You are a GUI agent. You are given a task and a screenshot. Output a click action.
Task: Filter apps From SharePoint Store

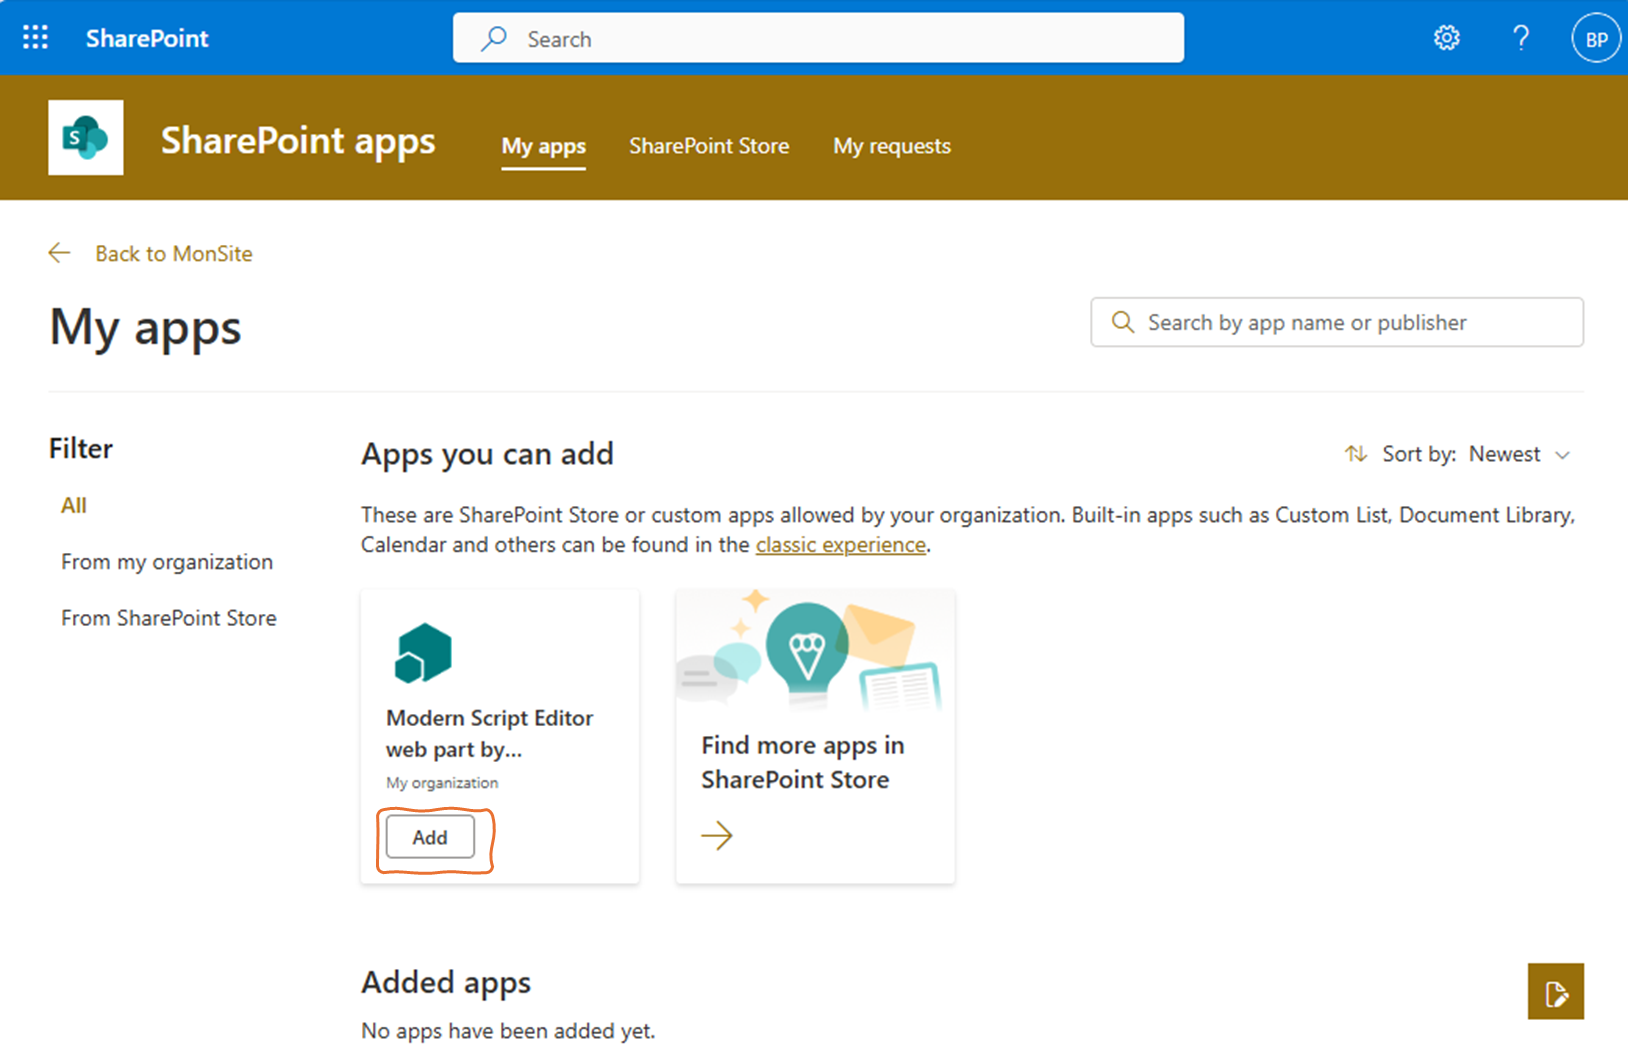tap(169, 617)
